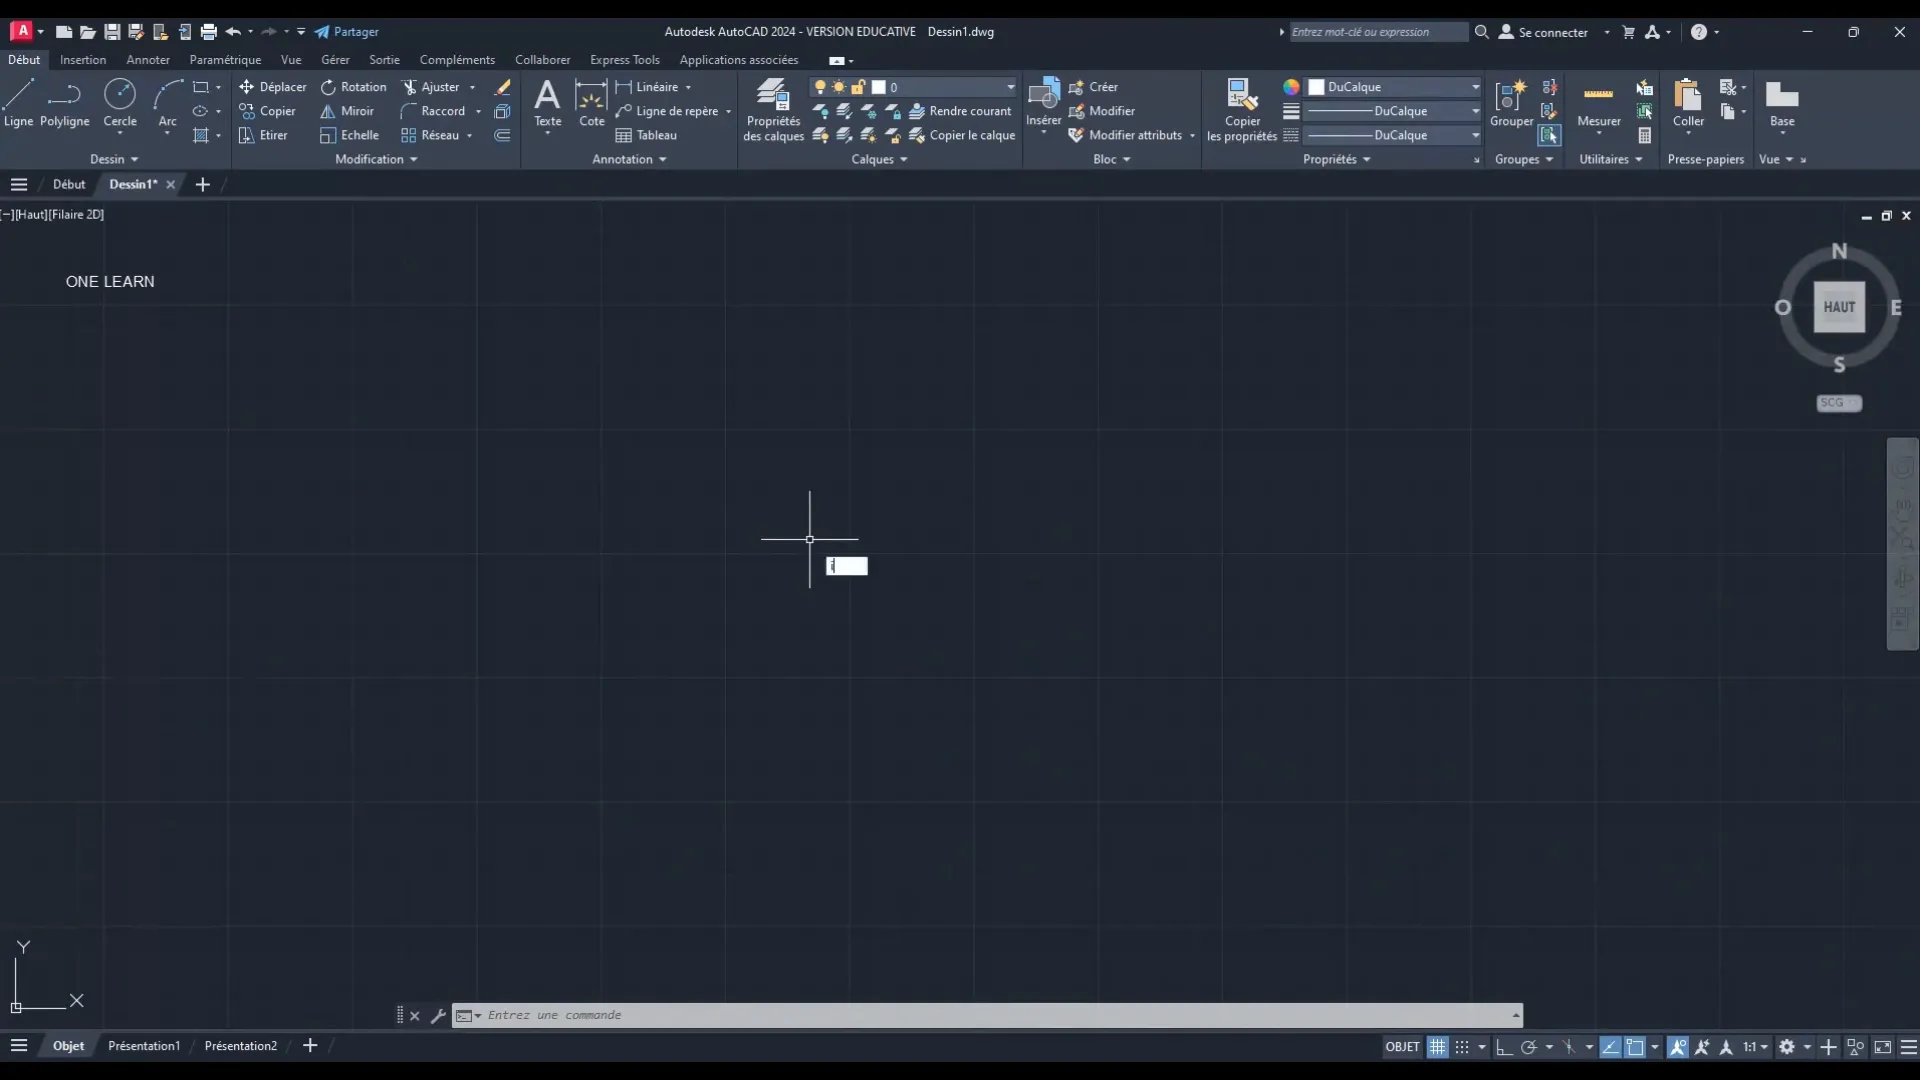Switch to the Début file tab
The height and width of the screenshot is (1080, 1920).
(69, 184)
